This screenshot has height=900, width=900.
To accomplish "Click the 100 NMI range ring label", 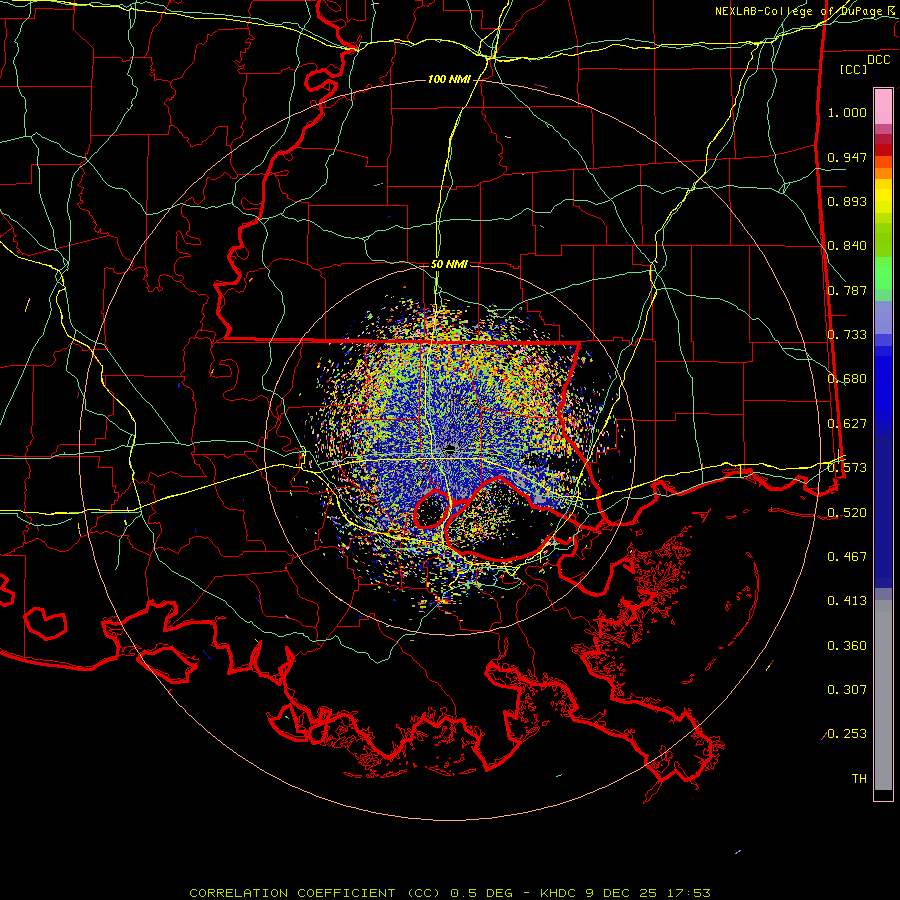I will pos(449,79).
